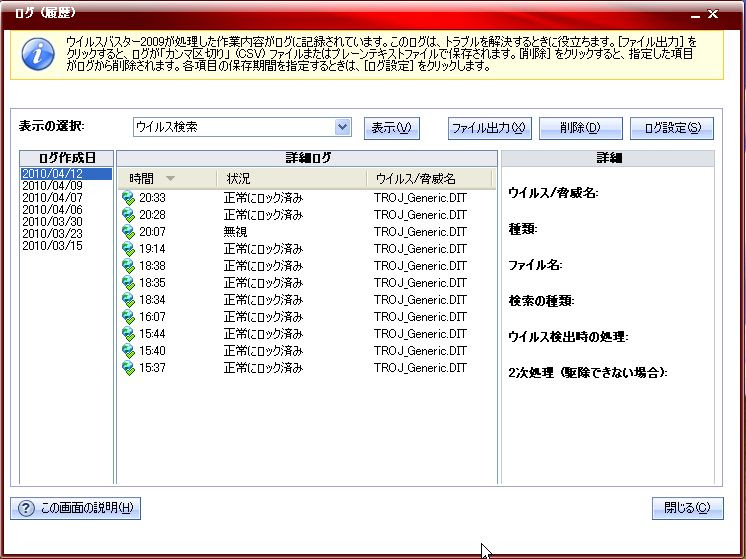Viewport: 746px width, 559px height.
Task: Click the status icon on the 20:33 log row
Action: point(128,197)
